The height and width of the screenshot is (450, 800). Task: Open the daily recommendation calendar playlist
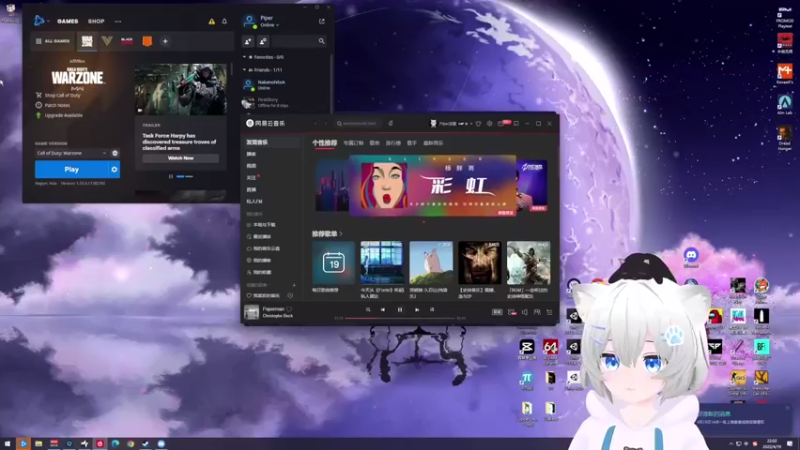pos(334,263)
